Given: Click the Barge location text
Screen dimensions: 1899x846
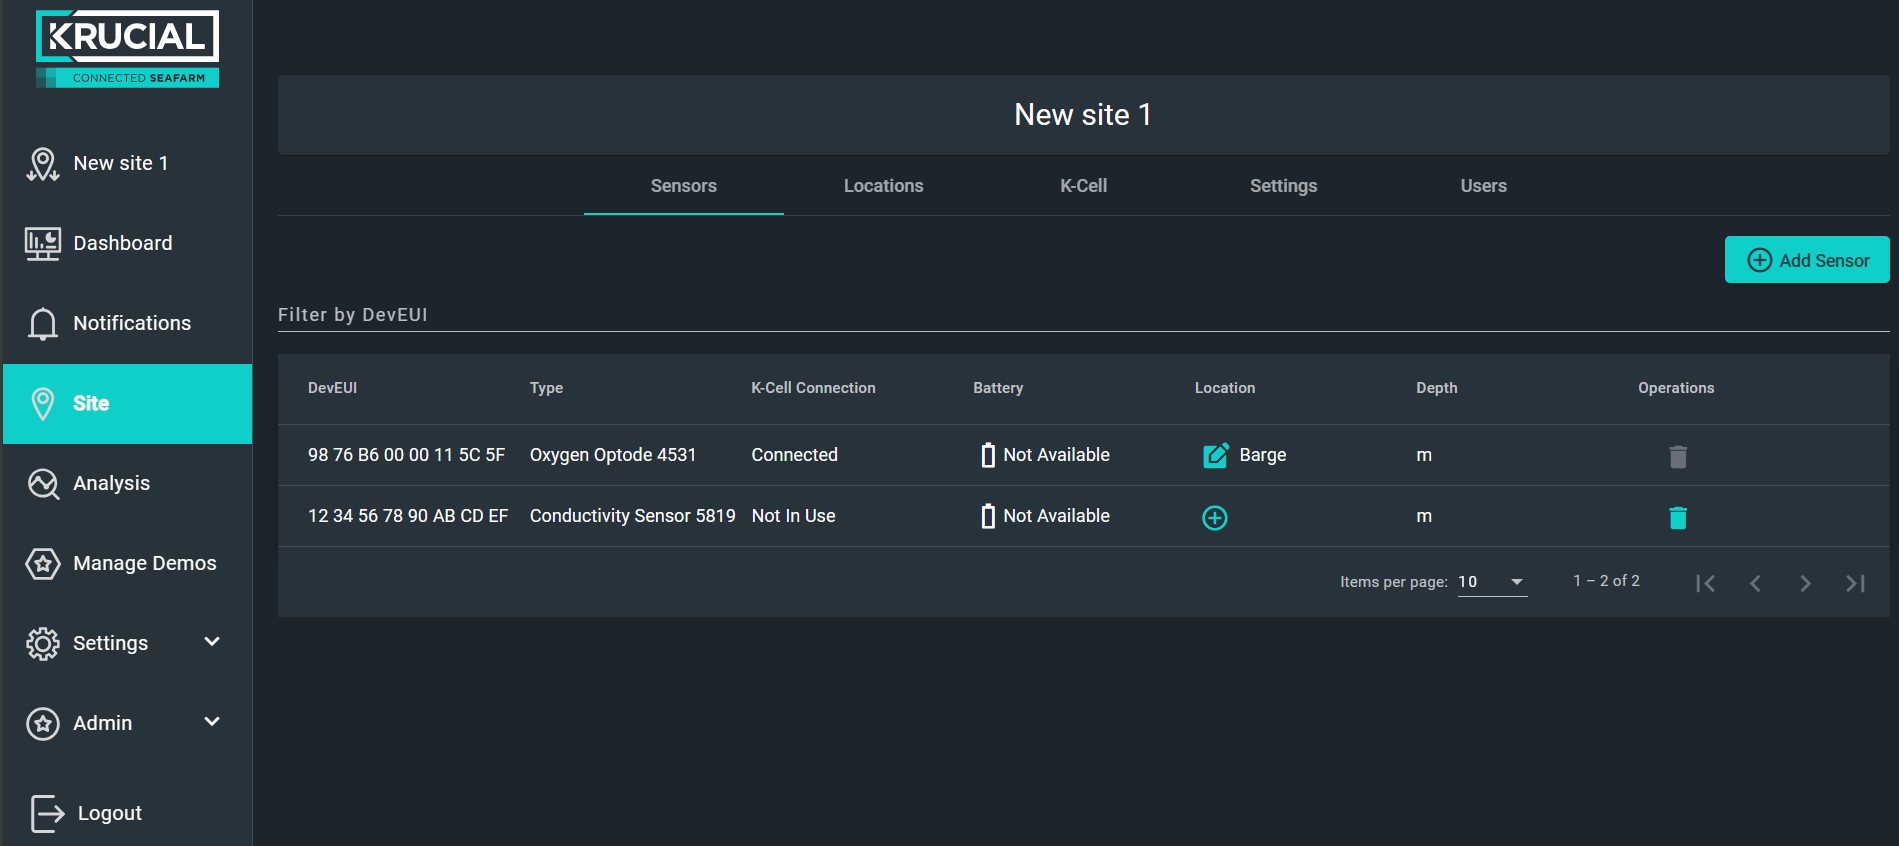Looking at the screenshot, I should point(1263,455).
